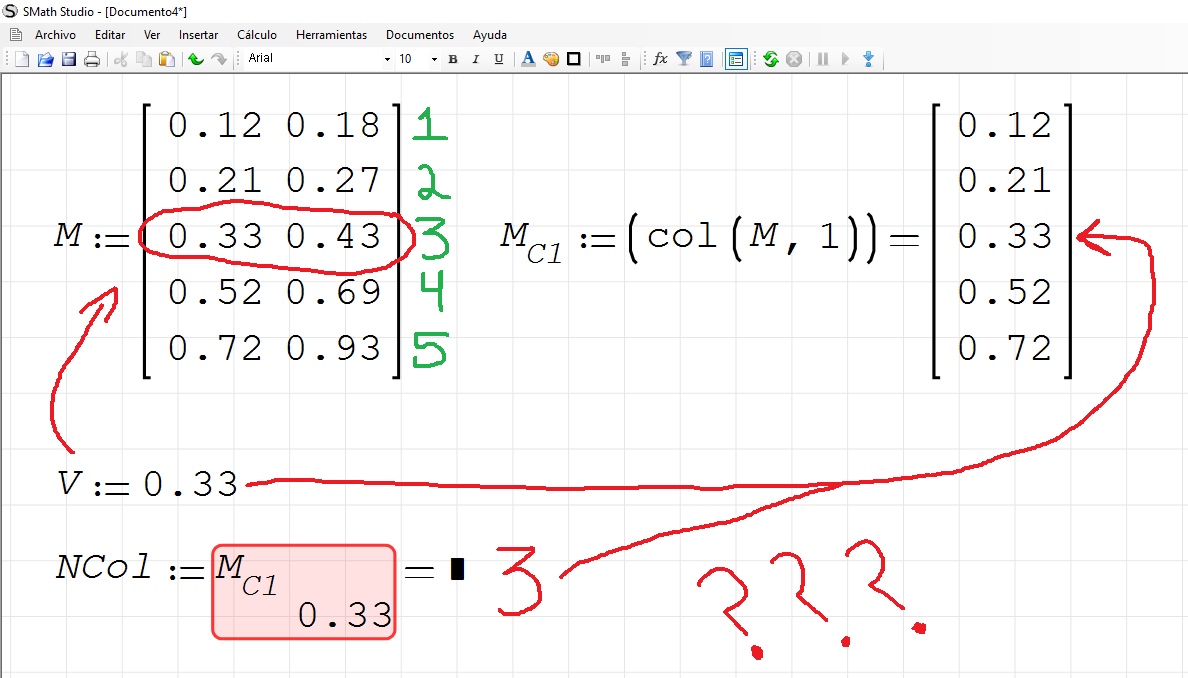Viewport: 1188px width, 678px height.
Task: Toggle bold formatting
Action: pyautogui.click(x=453, y=60)
